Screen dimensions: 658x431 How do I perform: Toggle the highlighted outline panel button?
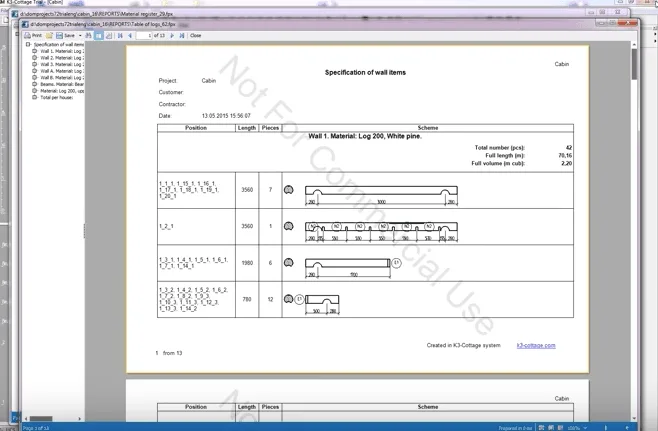99,36
